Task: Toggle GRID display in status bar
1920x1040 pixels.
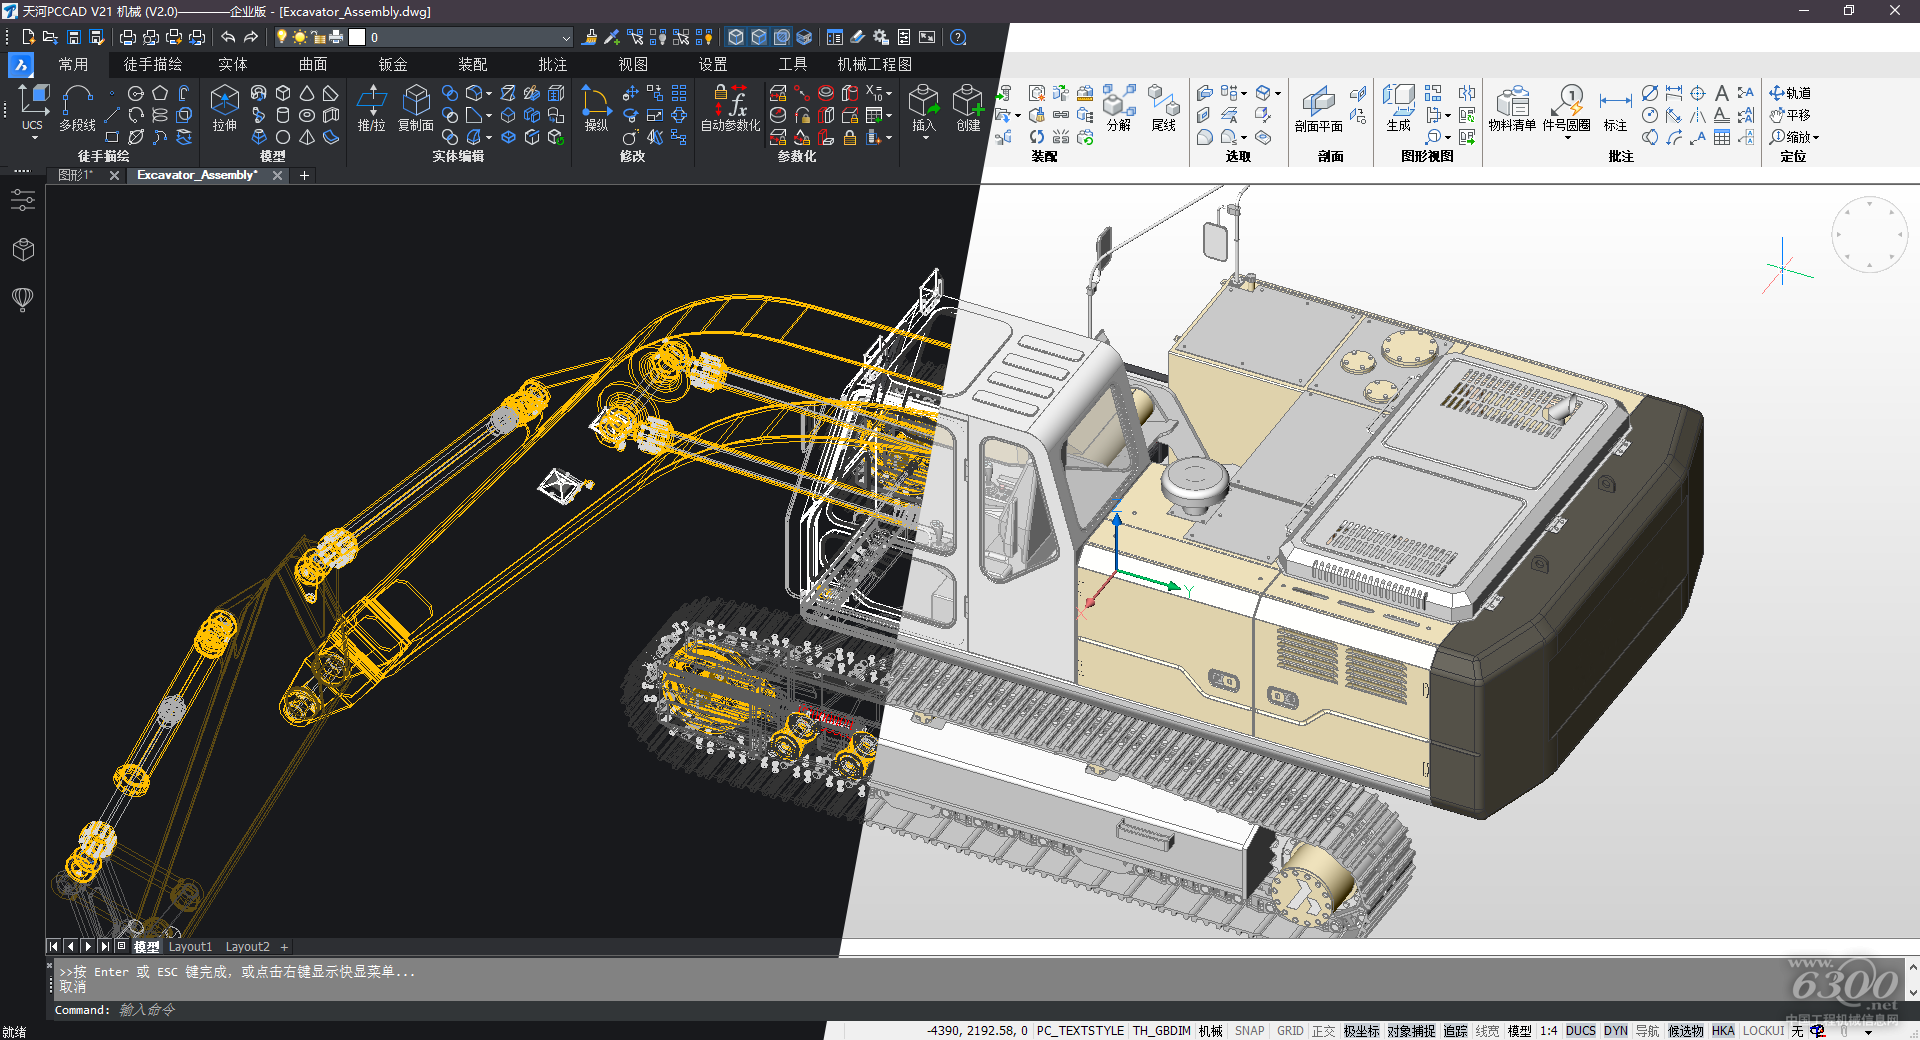Action: (x=1290, y=1031)
